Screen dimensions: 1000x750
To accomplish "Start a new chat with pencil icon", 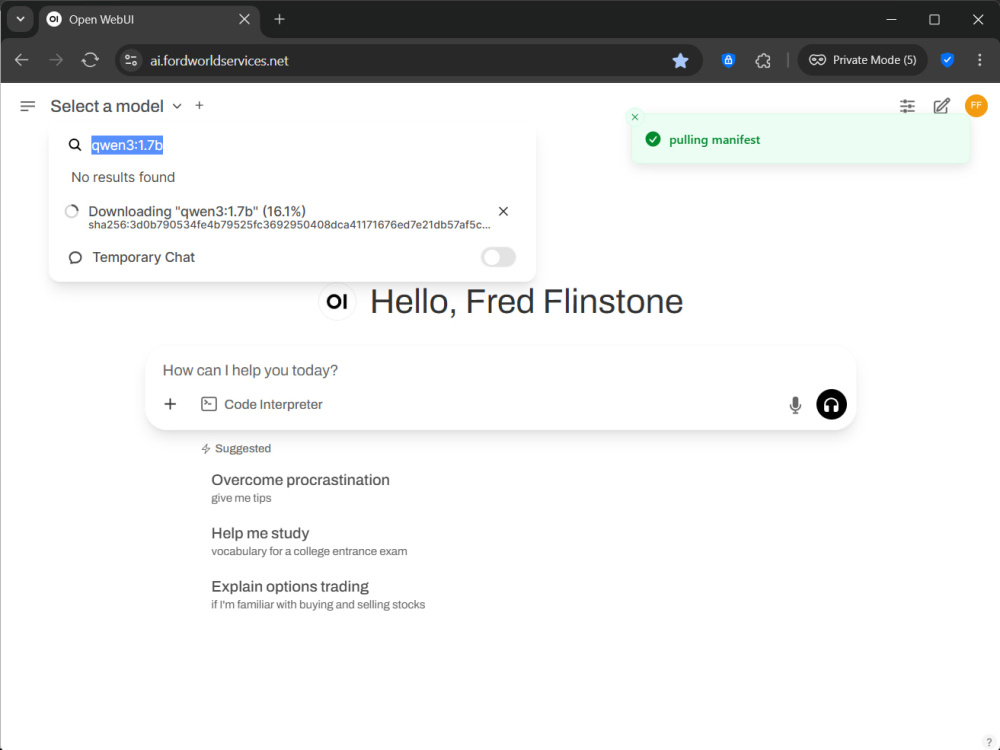I will click(x=941, y=106).
